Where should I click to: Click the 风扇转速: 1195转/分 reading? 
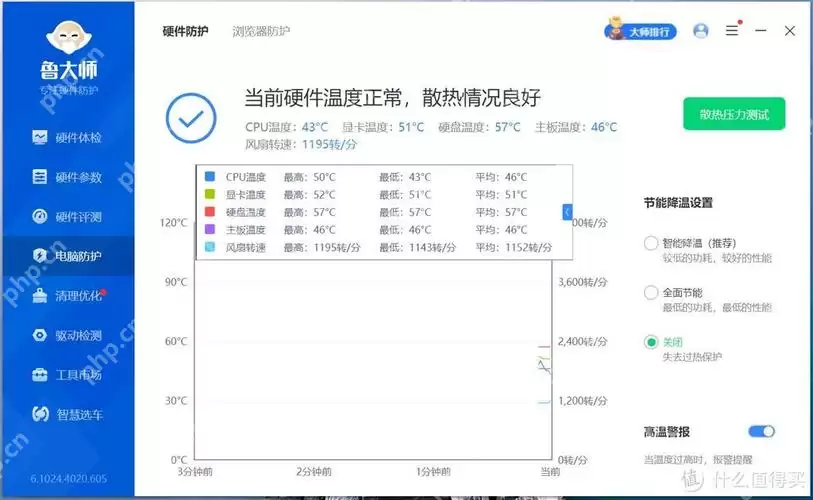click(x=301, y=144)
